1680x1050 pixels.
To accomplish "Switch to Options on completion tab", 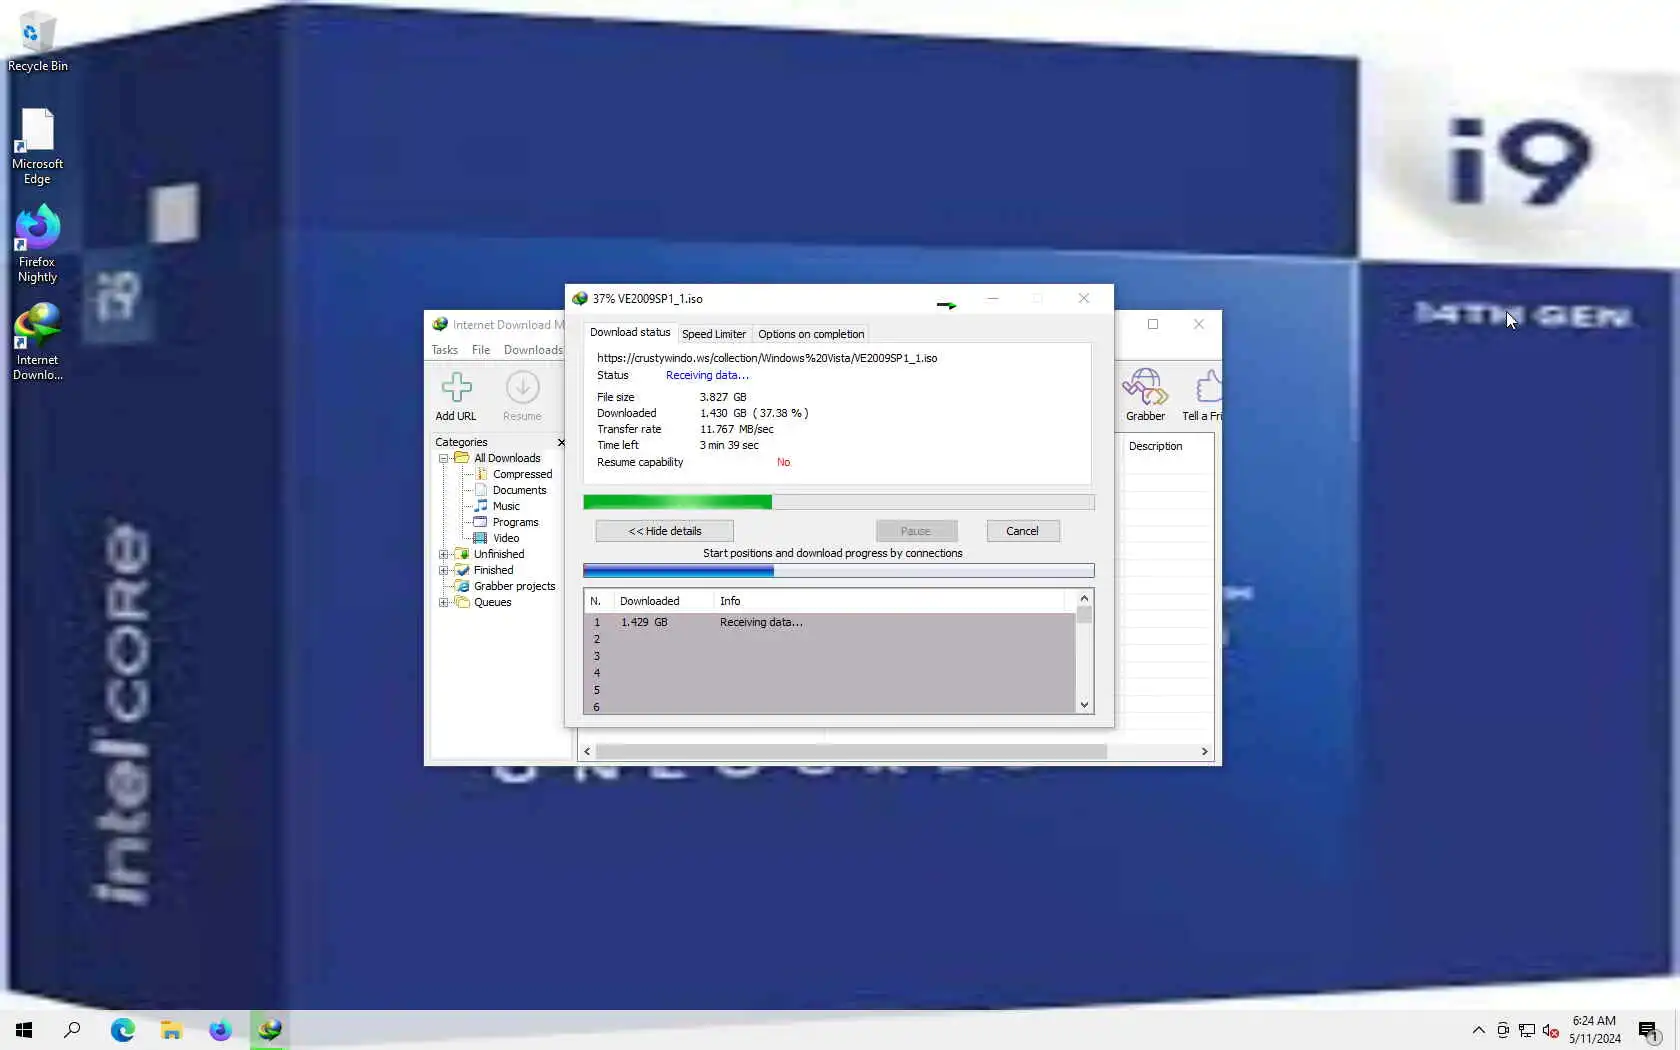I will pos(811,334).
